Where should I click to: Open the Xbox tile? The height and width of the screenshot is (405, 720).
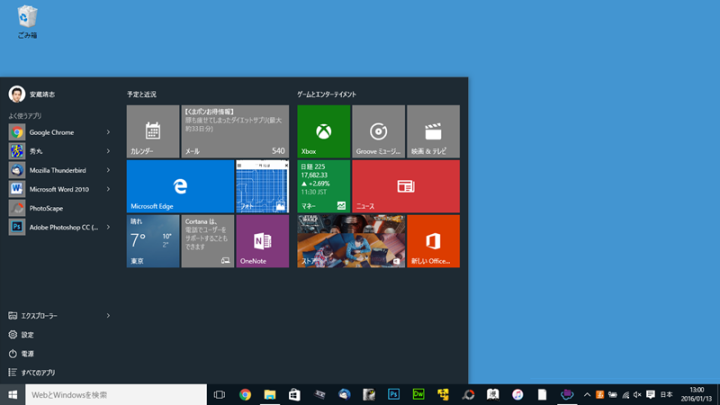coord(324,131)
